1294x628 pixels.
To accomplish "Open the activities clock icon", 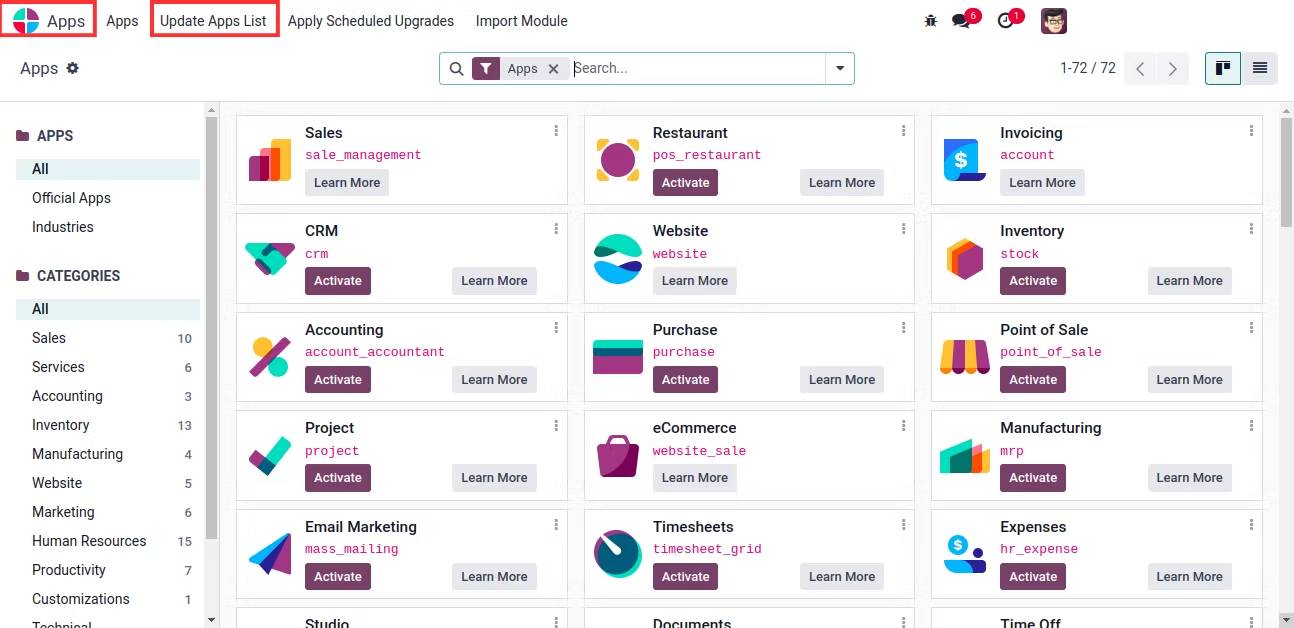I will coord(1006,21).
